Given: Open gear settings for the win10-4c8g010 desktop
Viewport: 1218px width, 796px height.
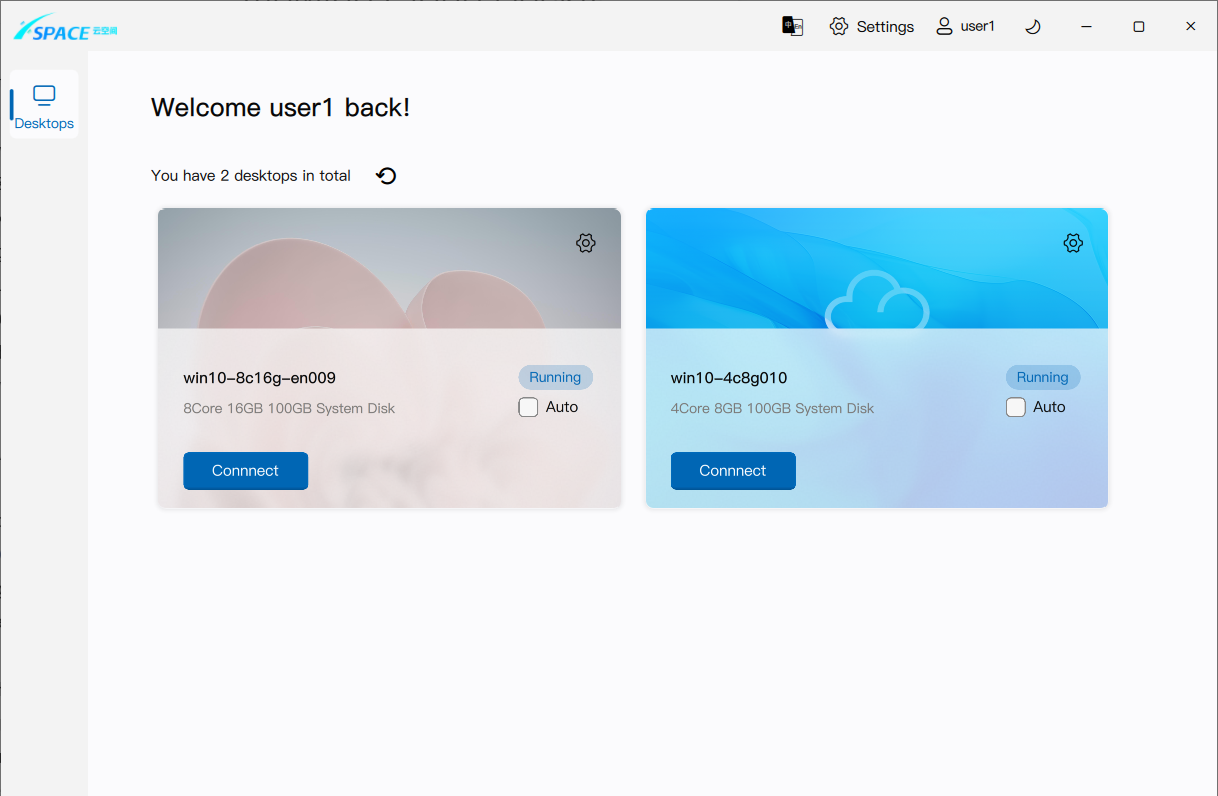Looking at the screenshot, I should click(x=1073, y=243).
